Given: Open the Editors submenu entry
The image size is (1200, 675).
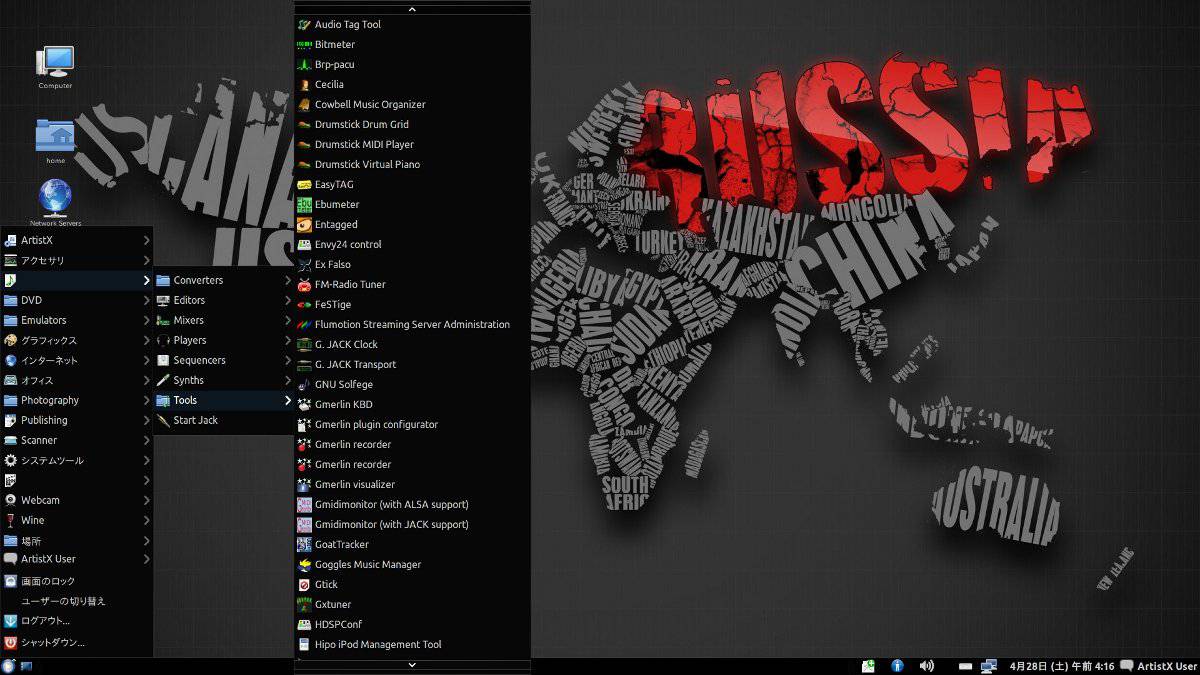Looking at the screenshot, I should (x=223, y=300).
